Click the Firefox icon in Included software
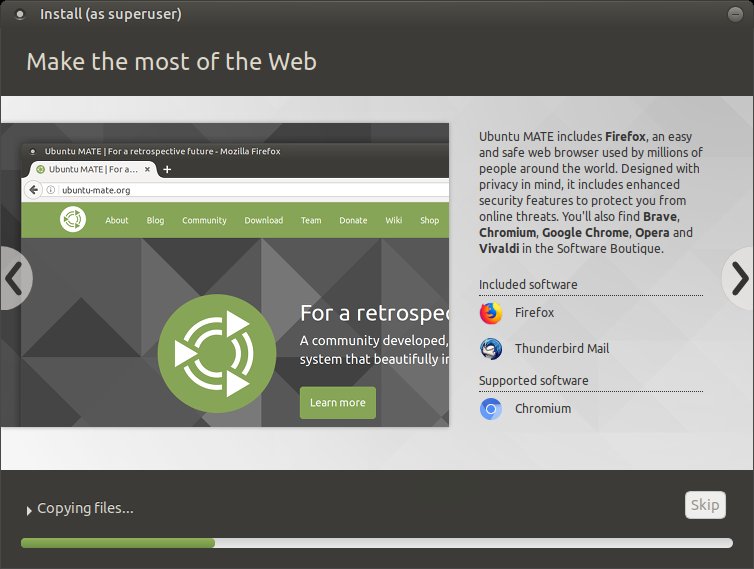Viewport: 754px width, 569px height. (491, 313)
